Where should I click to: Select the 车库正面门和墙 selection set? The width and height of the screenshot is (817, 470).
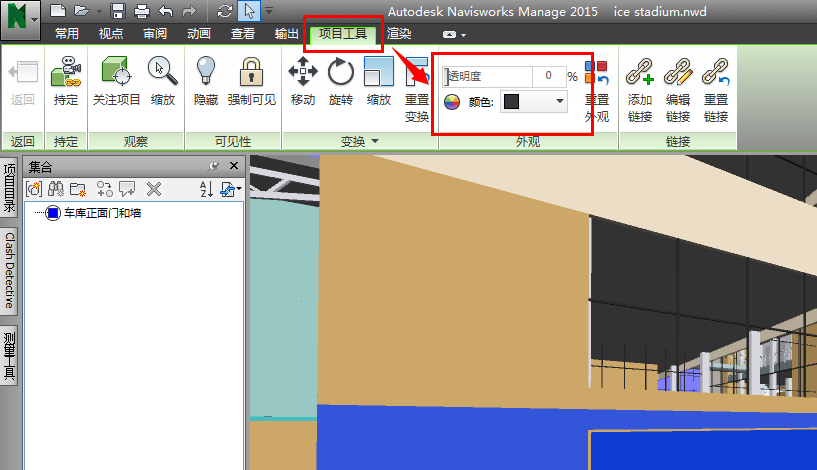[x=101, y=213]
